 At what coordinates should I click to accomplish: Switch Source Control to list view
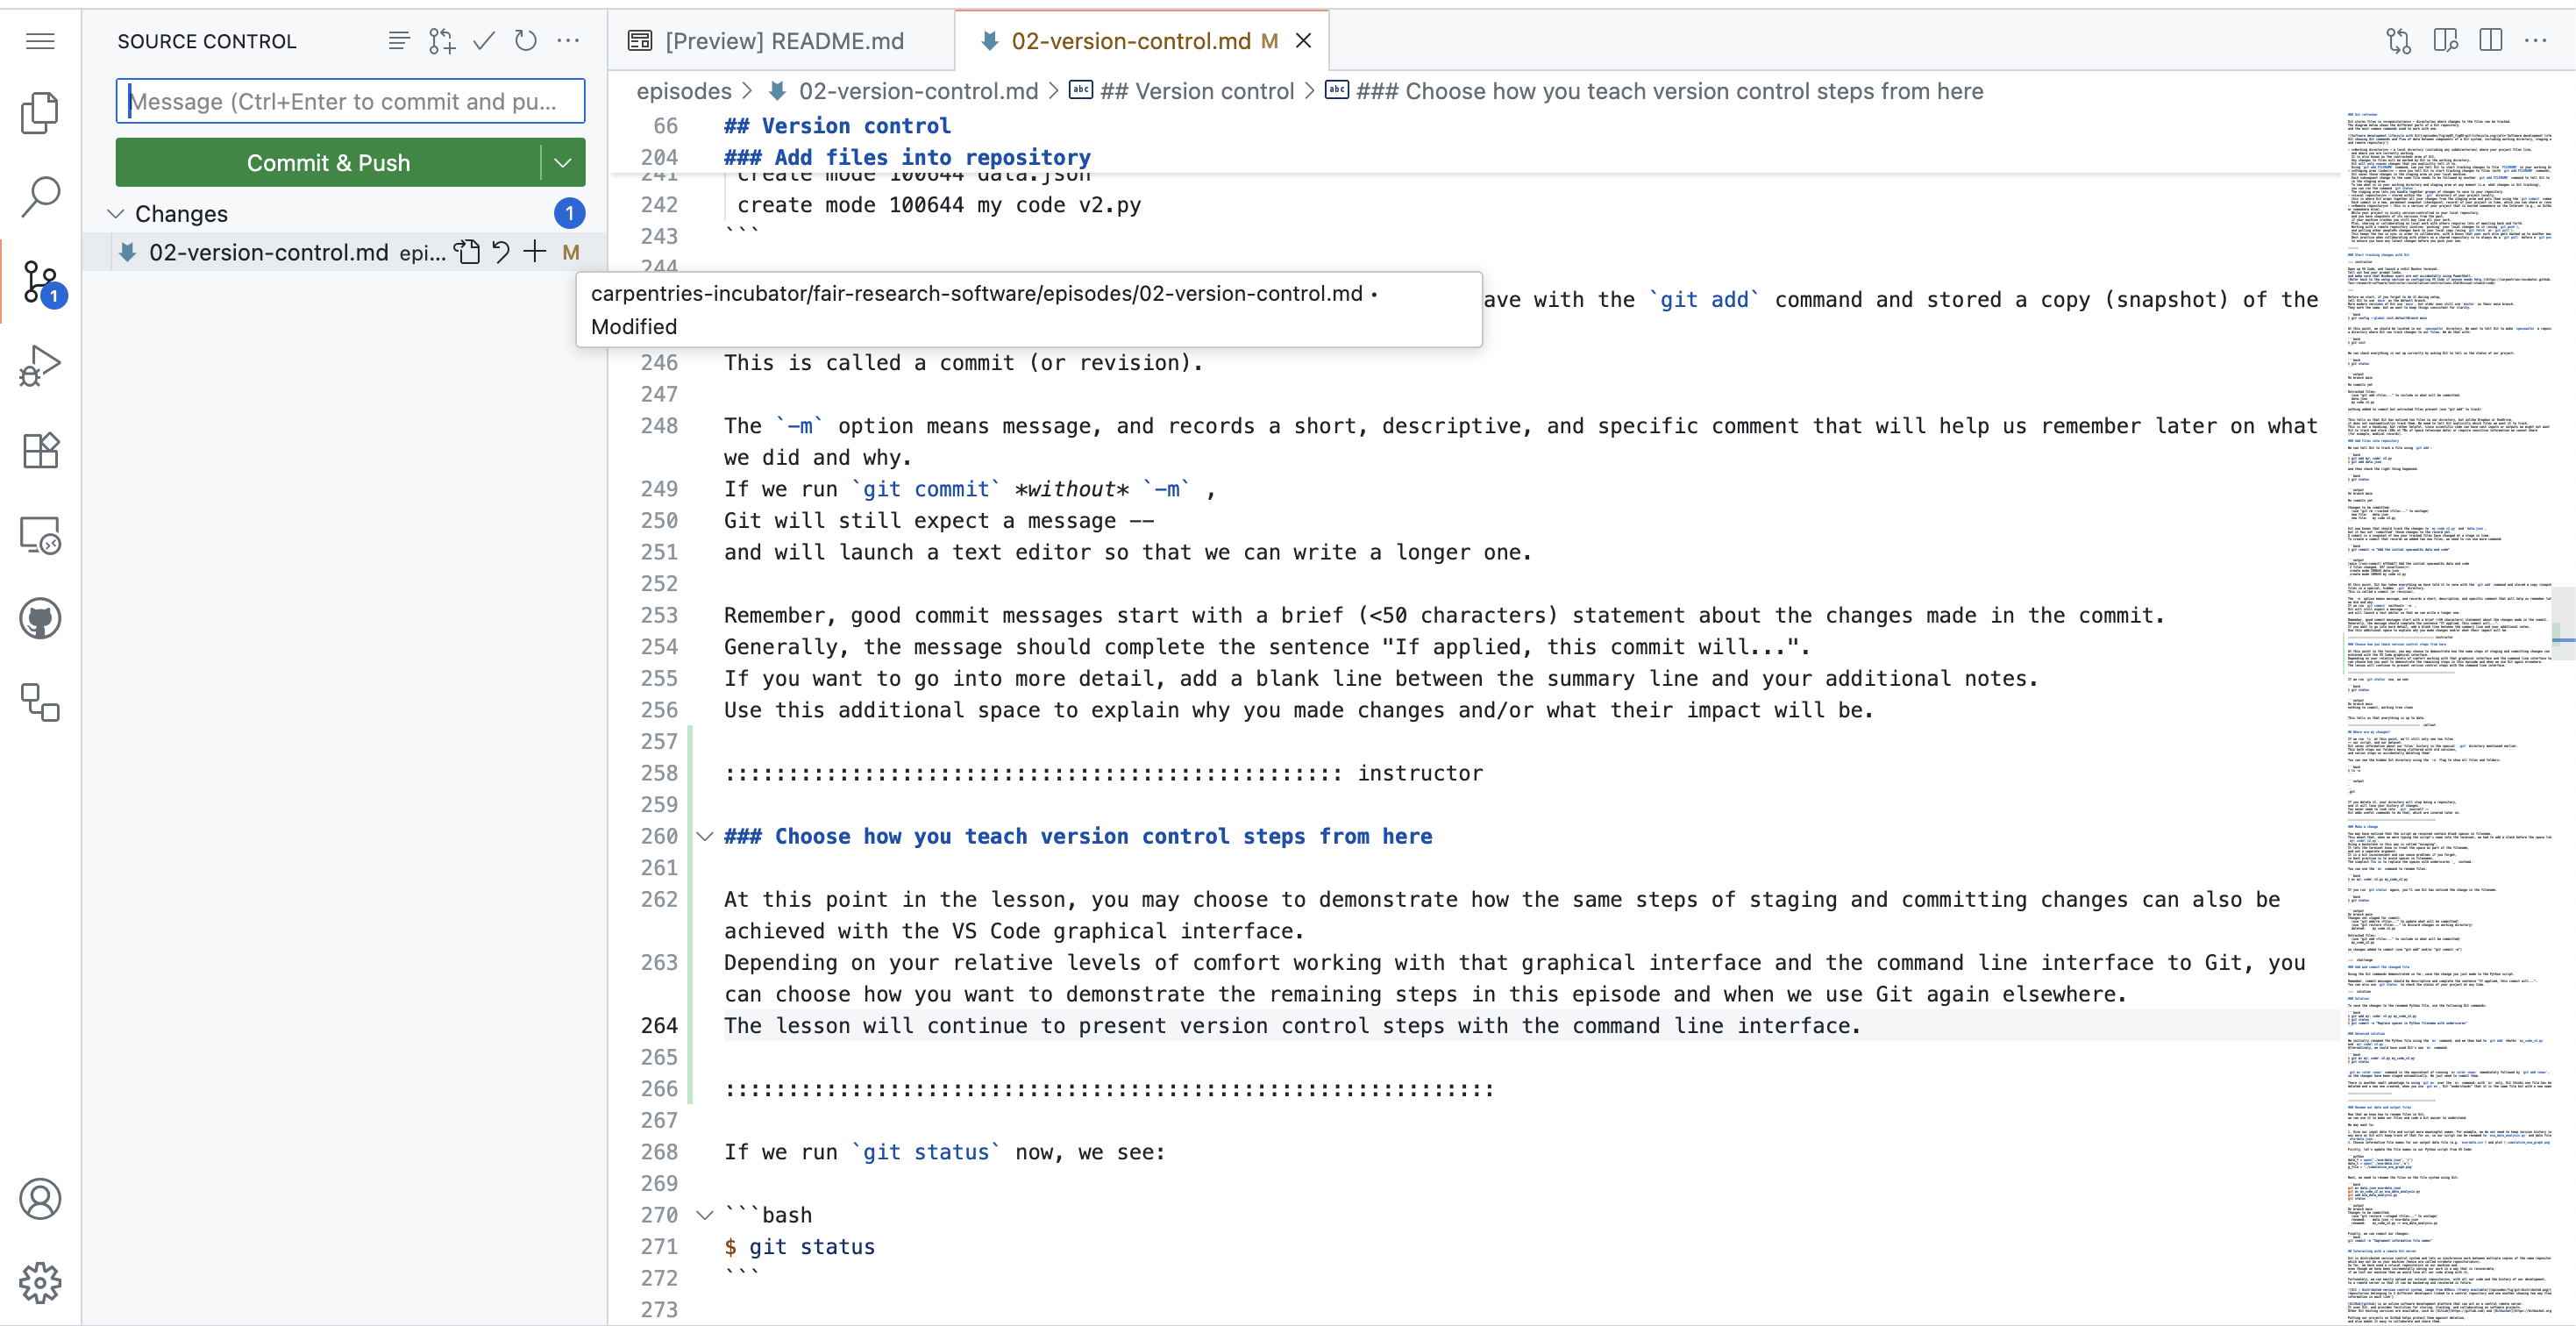coord(399,41)
